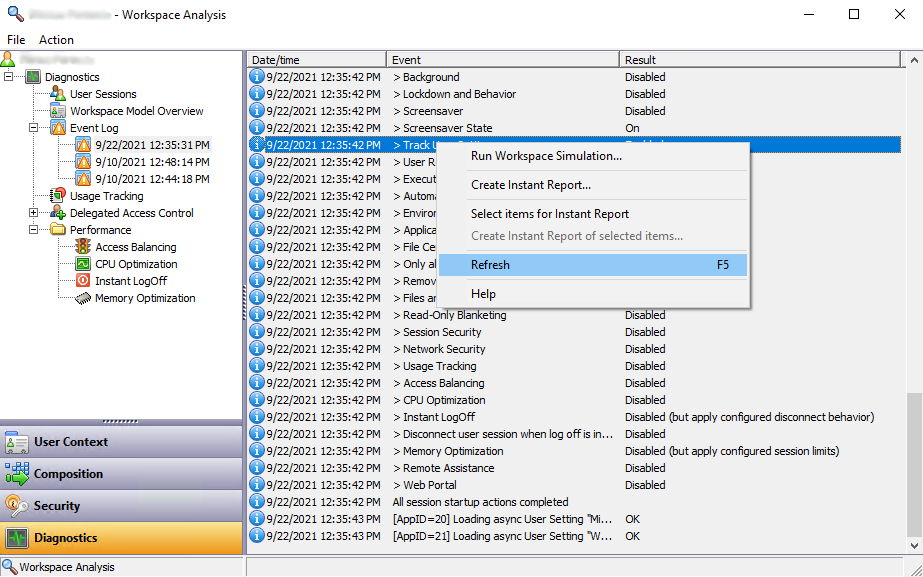Click the CPU Optimization icon
The width and height of the screenshot is (923, 577).
coord(83,264)
